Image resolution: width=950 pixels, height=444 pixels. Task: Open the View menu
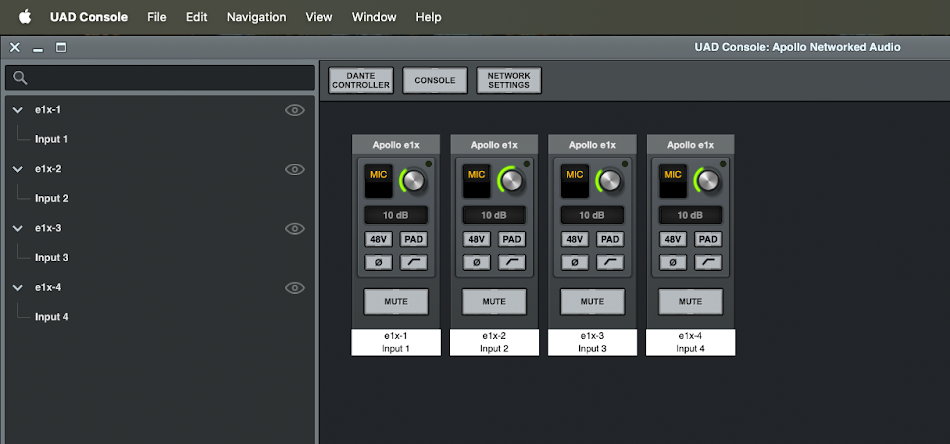319,17
